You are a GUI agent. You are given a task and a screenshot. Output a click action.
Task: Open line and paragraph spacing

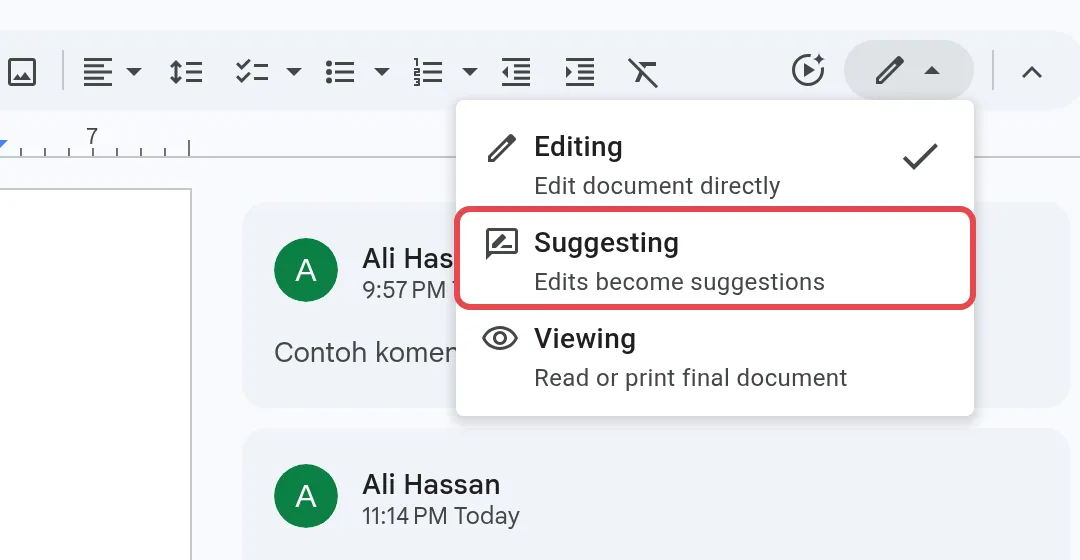(186, 72)
